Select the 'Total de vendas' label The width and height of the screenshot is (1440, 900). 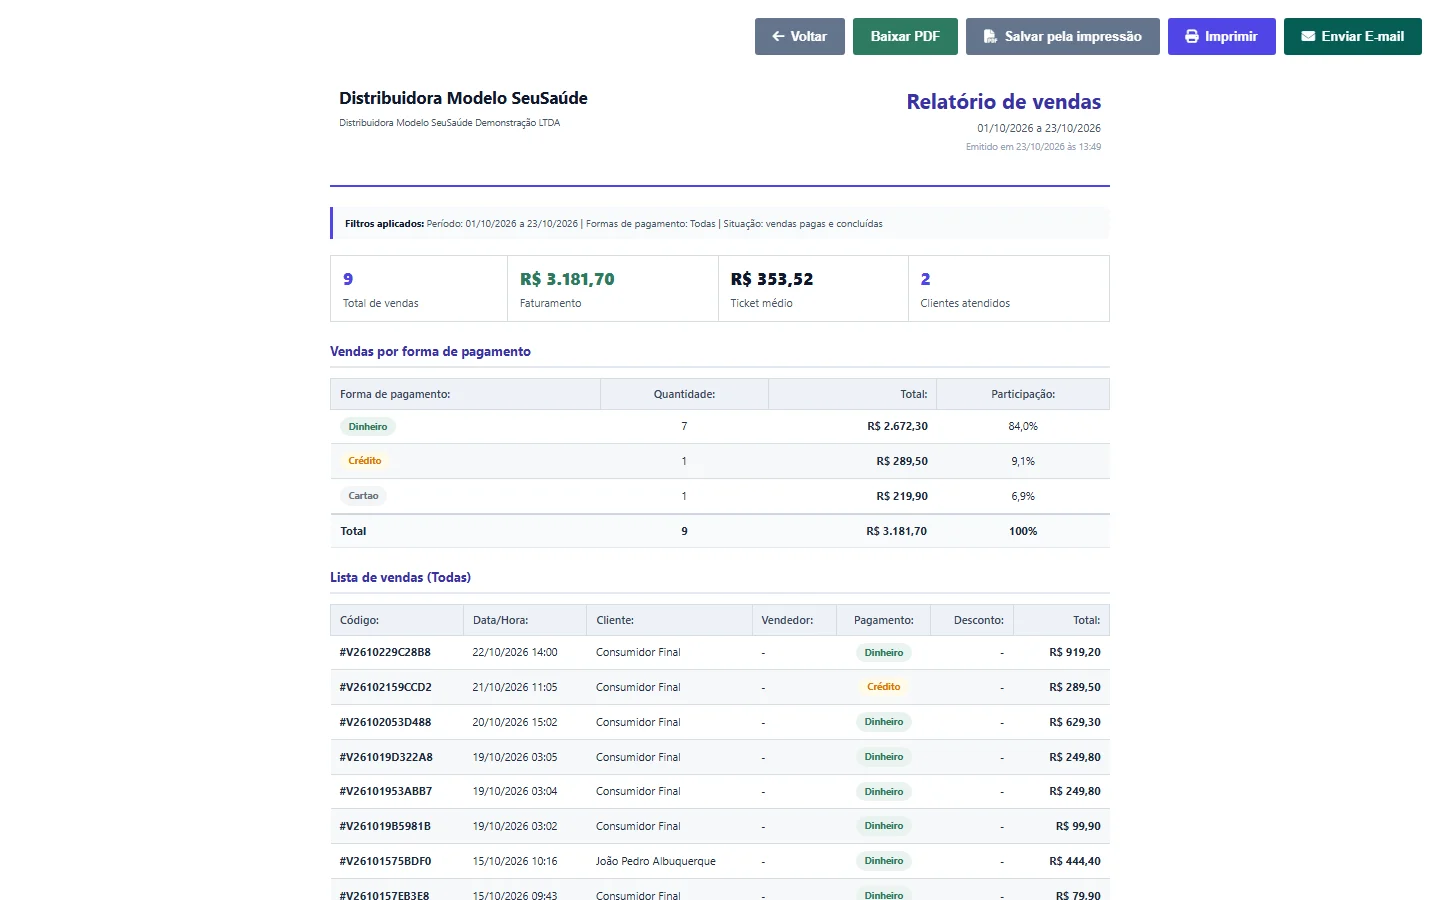[x=381, y=303]
